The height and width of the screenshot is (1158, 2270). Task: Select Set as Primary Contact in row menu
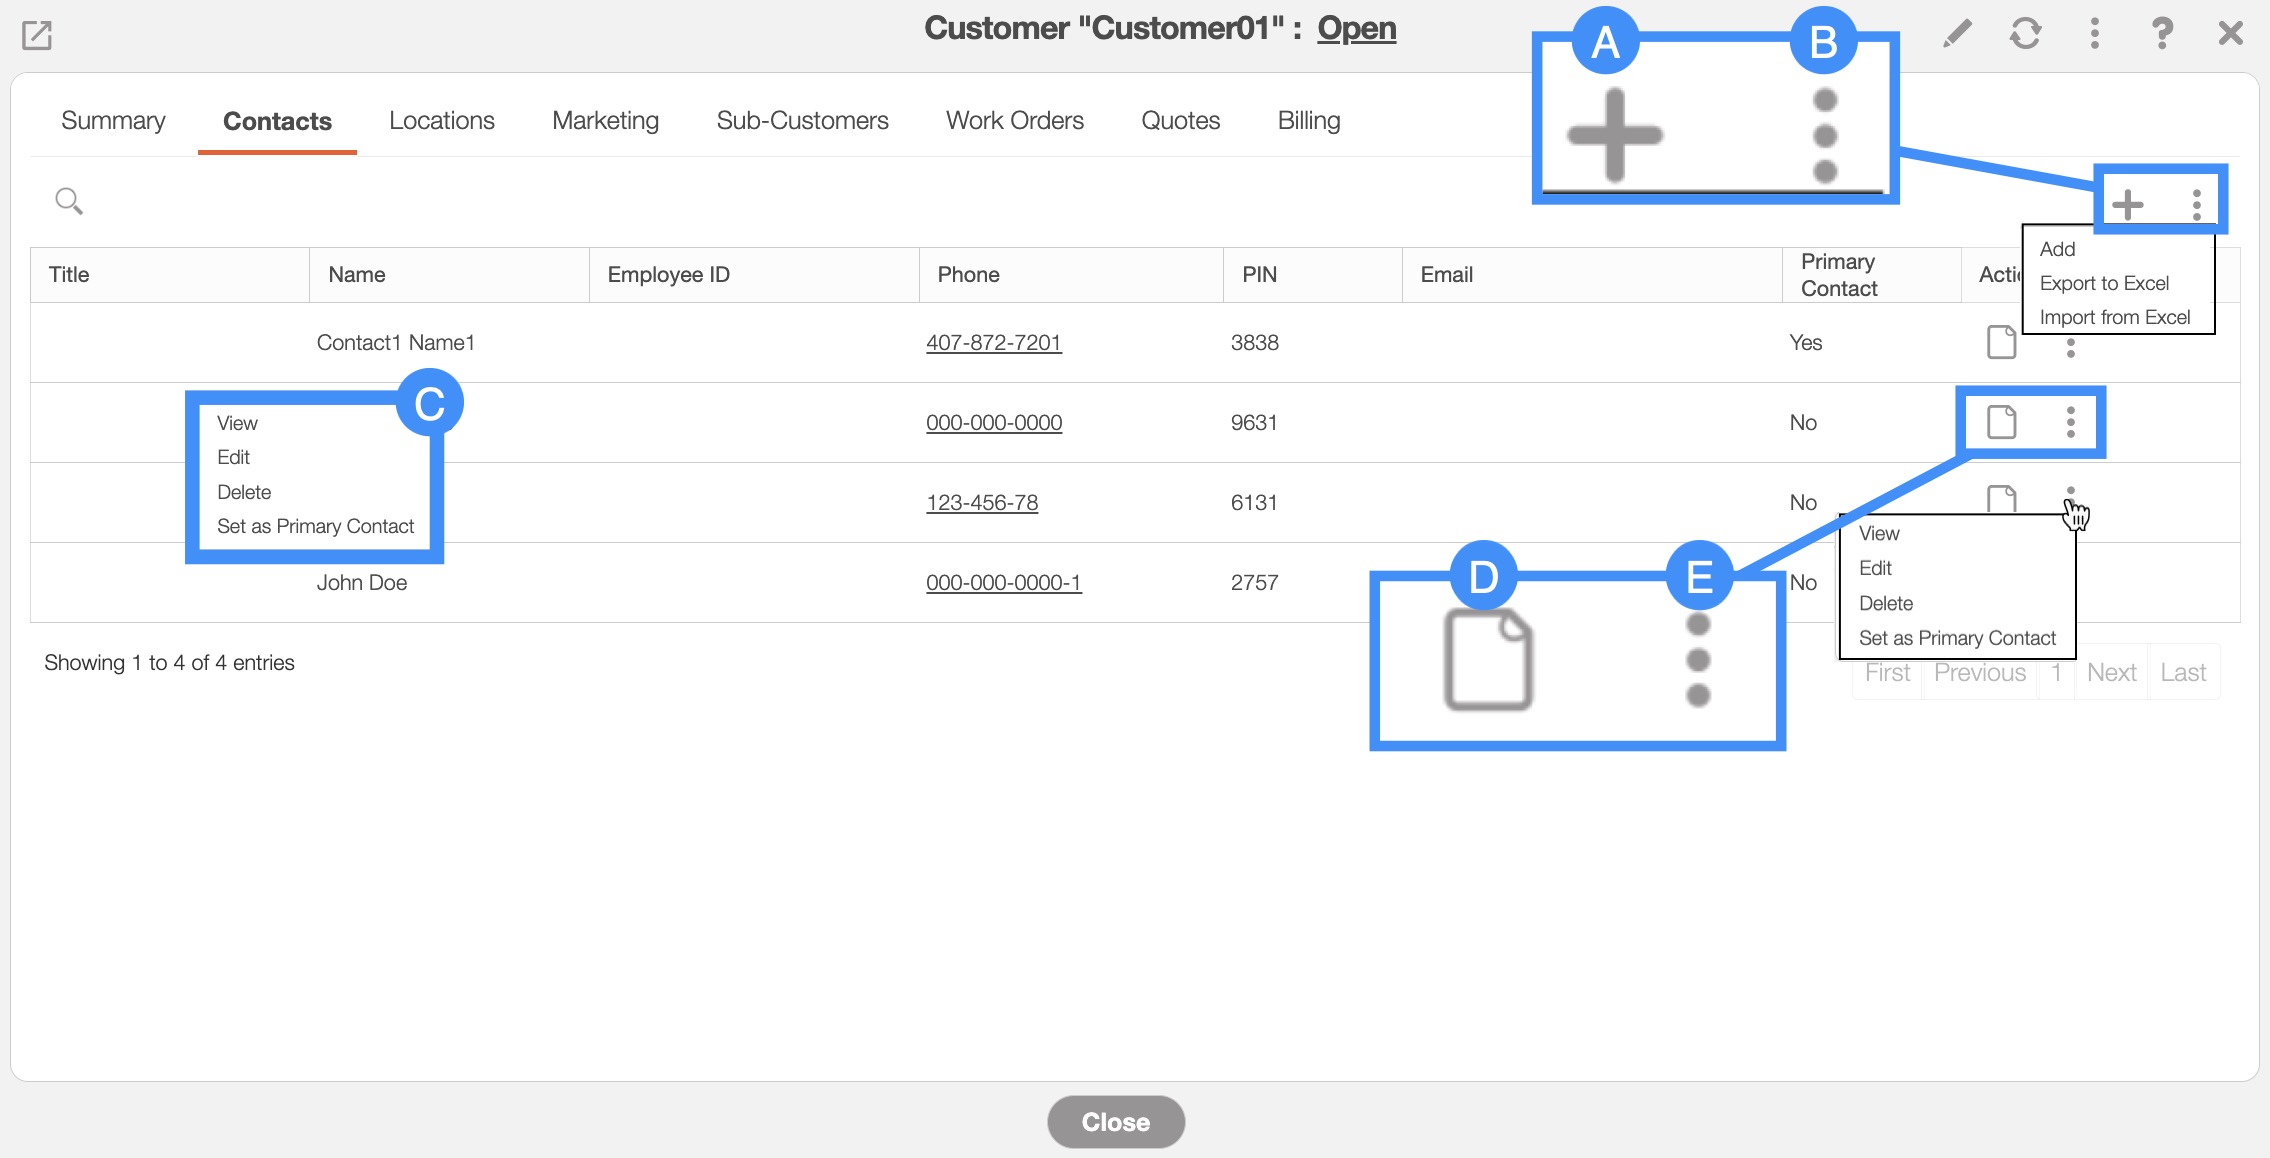point(1957,638)
